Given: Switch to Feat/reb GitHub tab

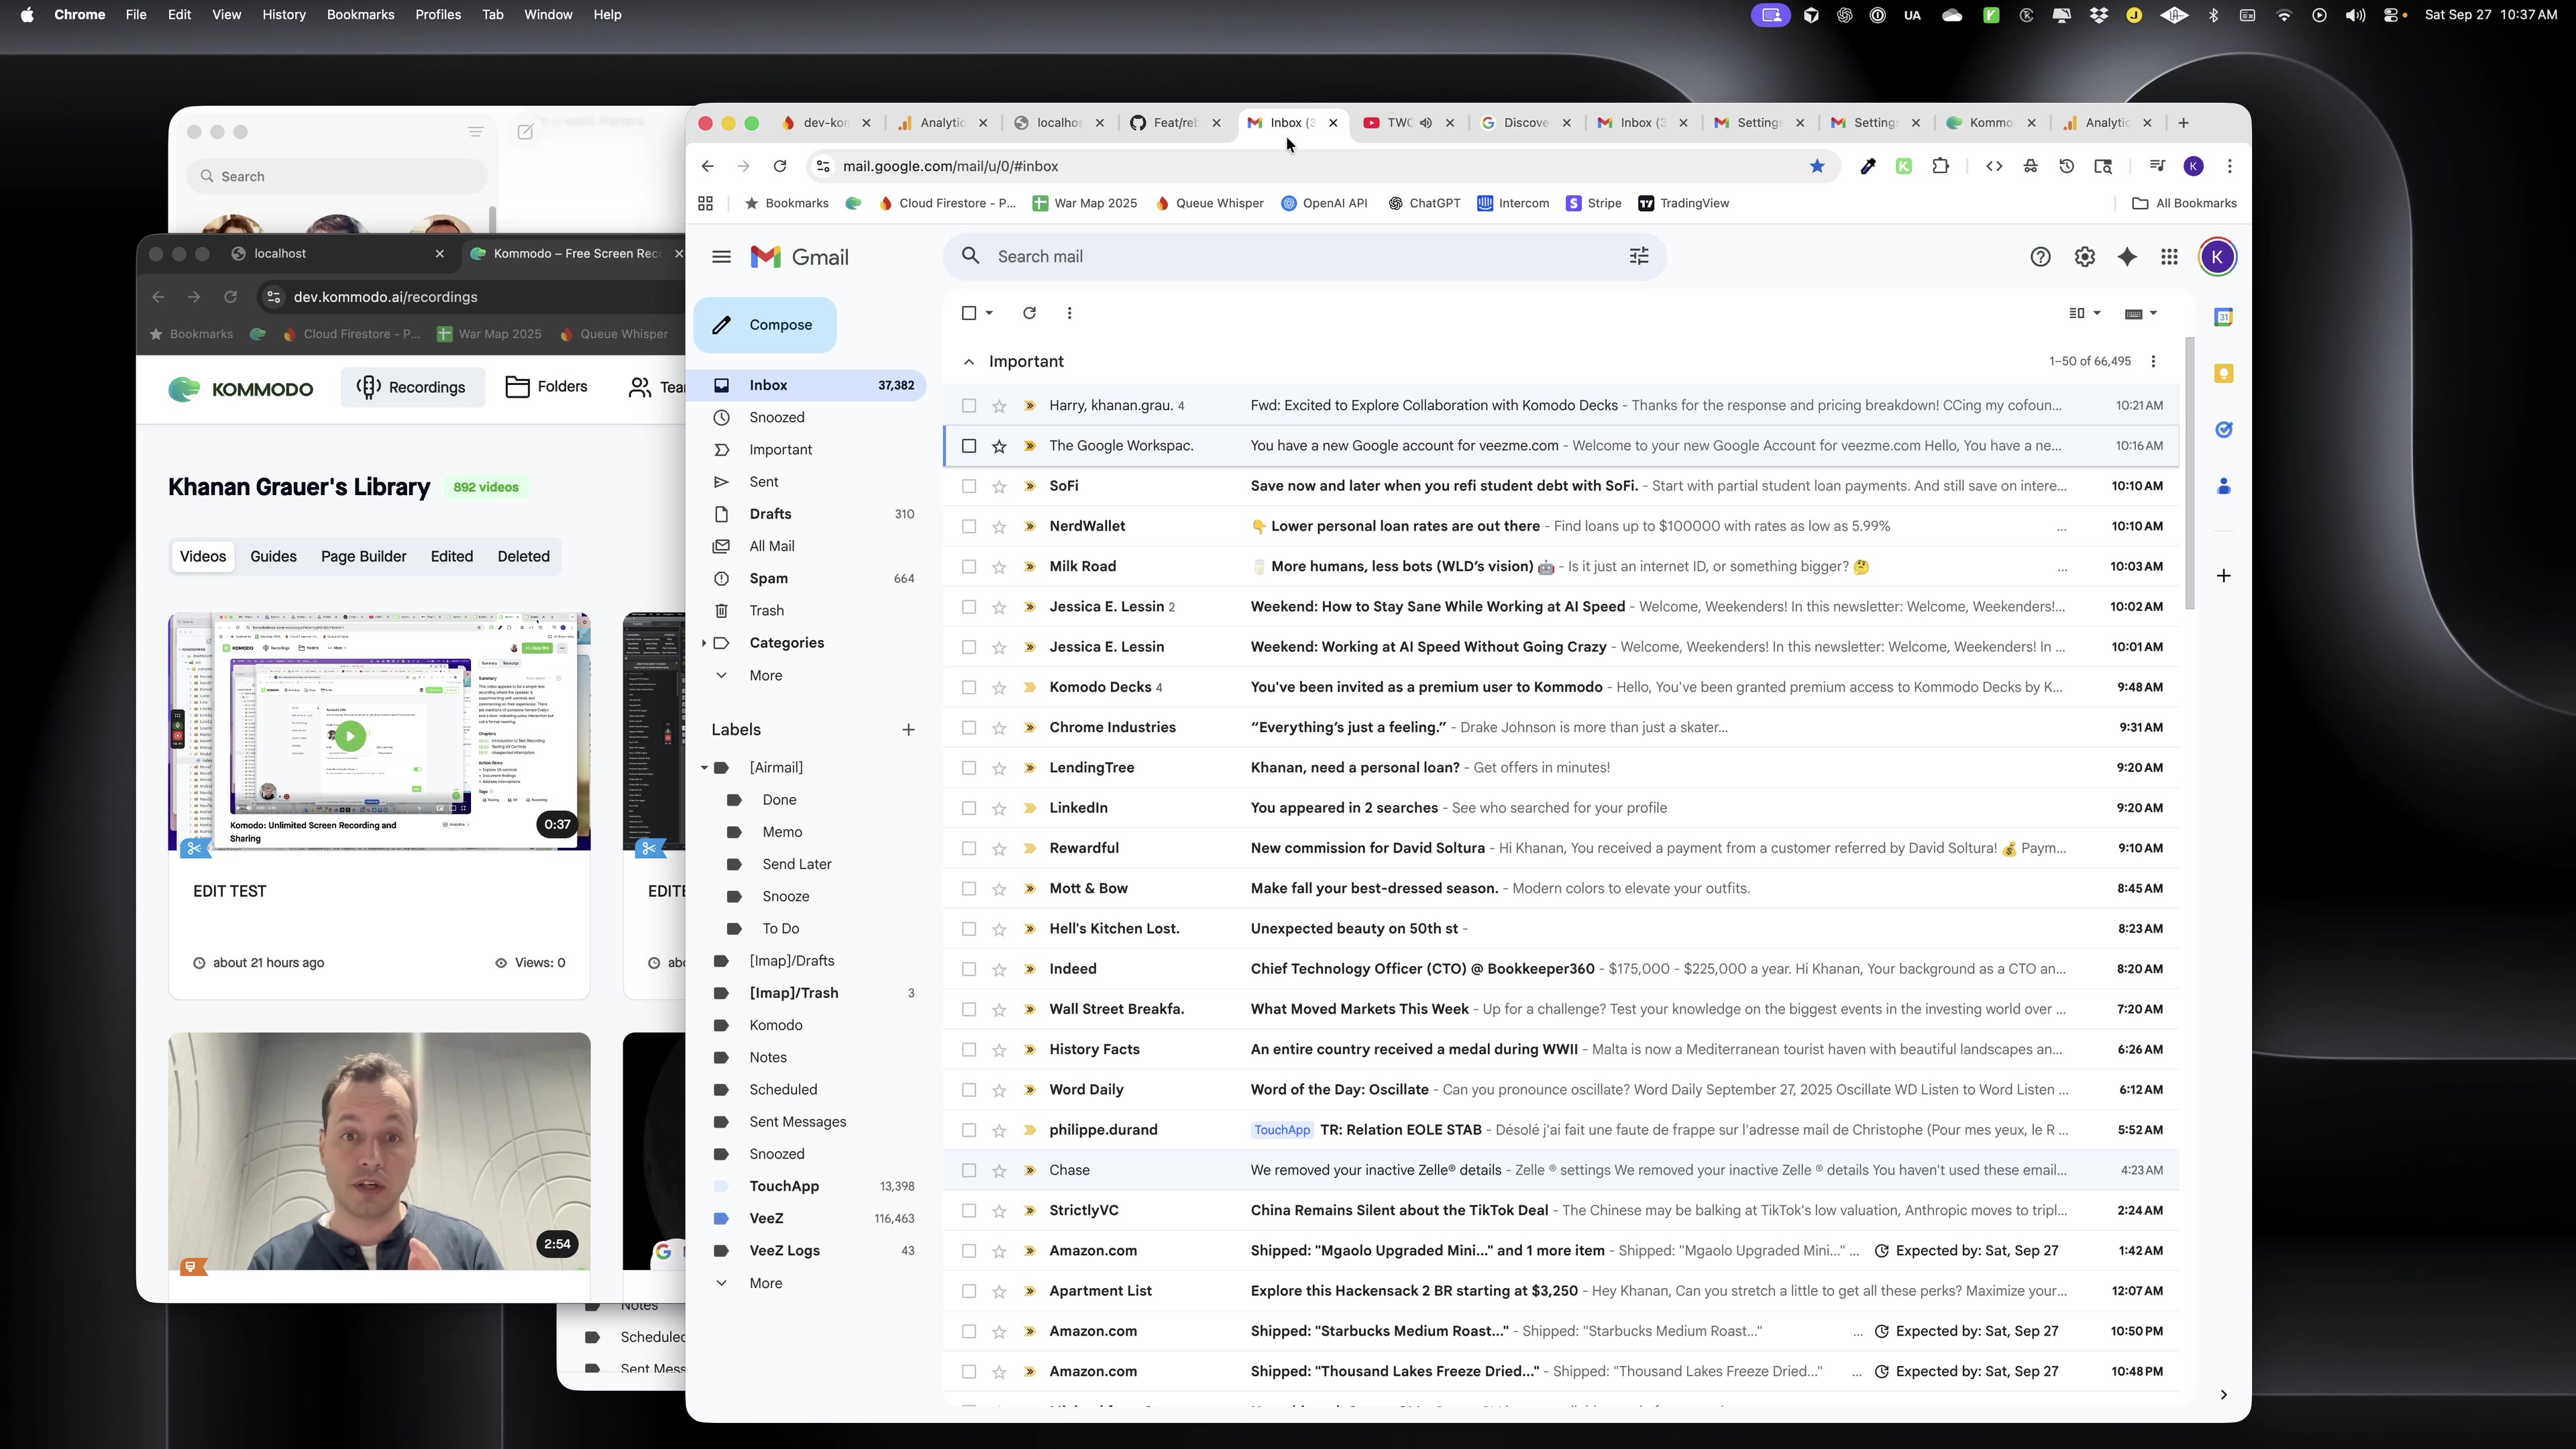Looking at the screenshot, I should 1176,123.
